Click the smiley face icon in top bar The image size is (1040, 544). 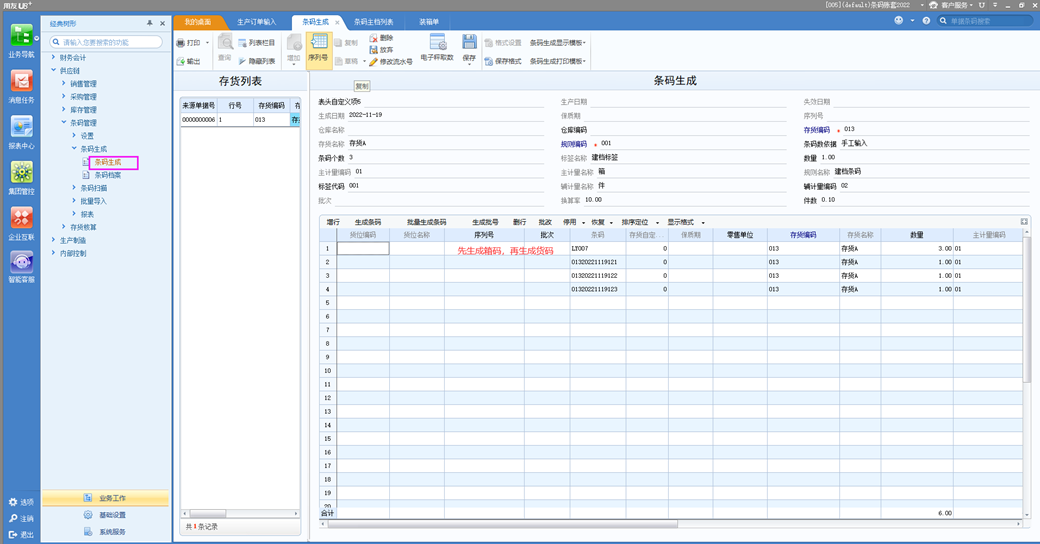click(x=899, y=21)
